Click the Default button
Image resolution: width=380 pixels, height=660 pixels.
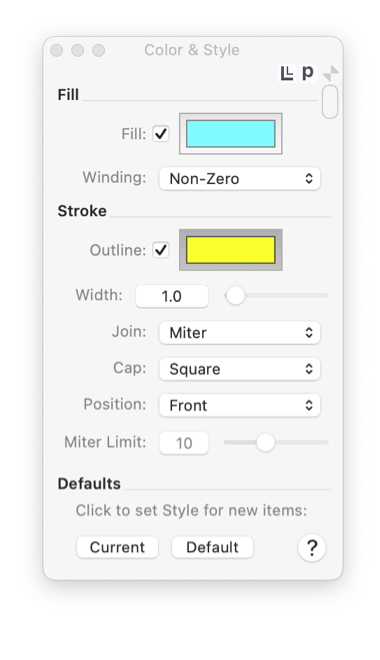coord(213,547)
